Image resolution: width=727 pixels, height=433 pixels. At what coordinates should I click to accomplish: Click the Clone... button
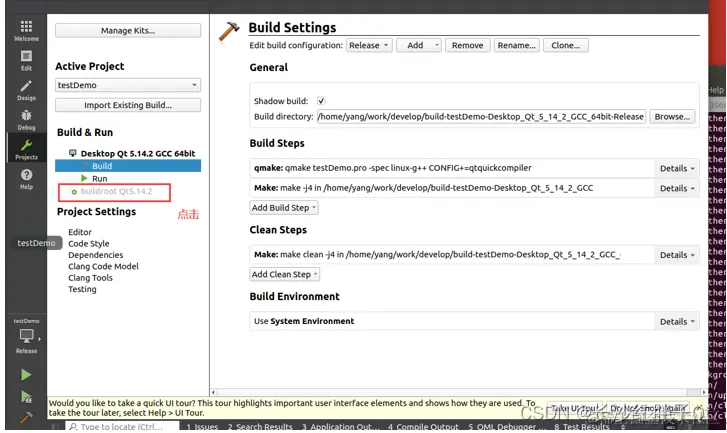tap(566, 45)
